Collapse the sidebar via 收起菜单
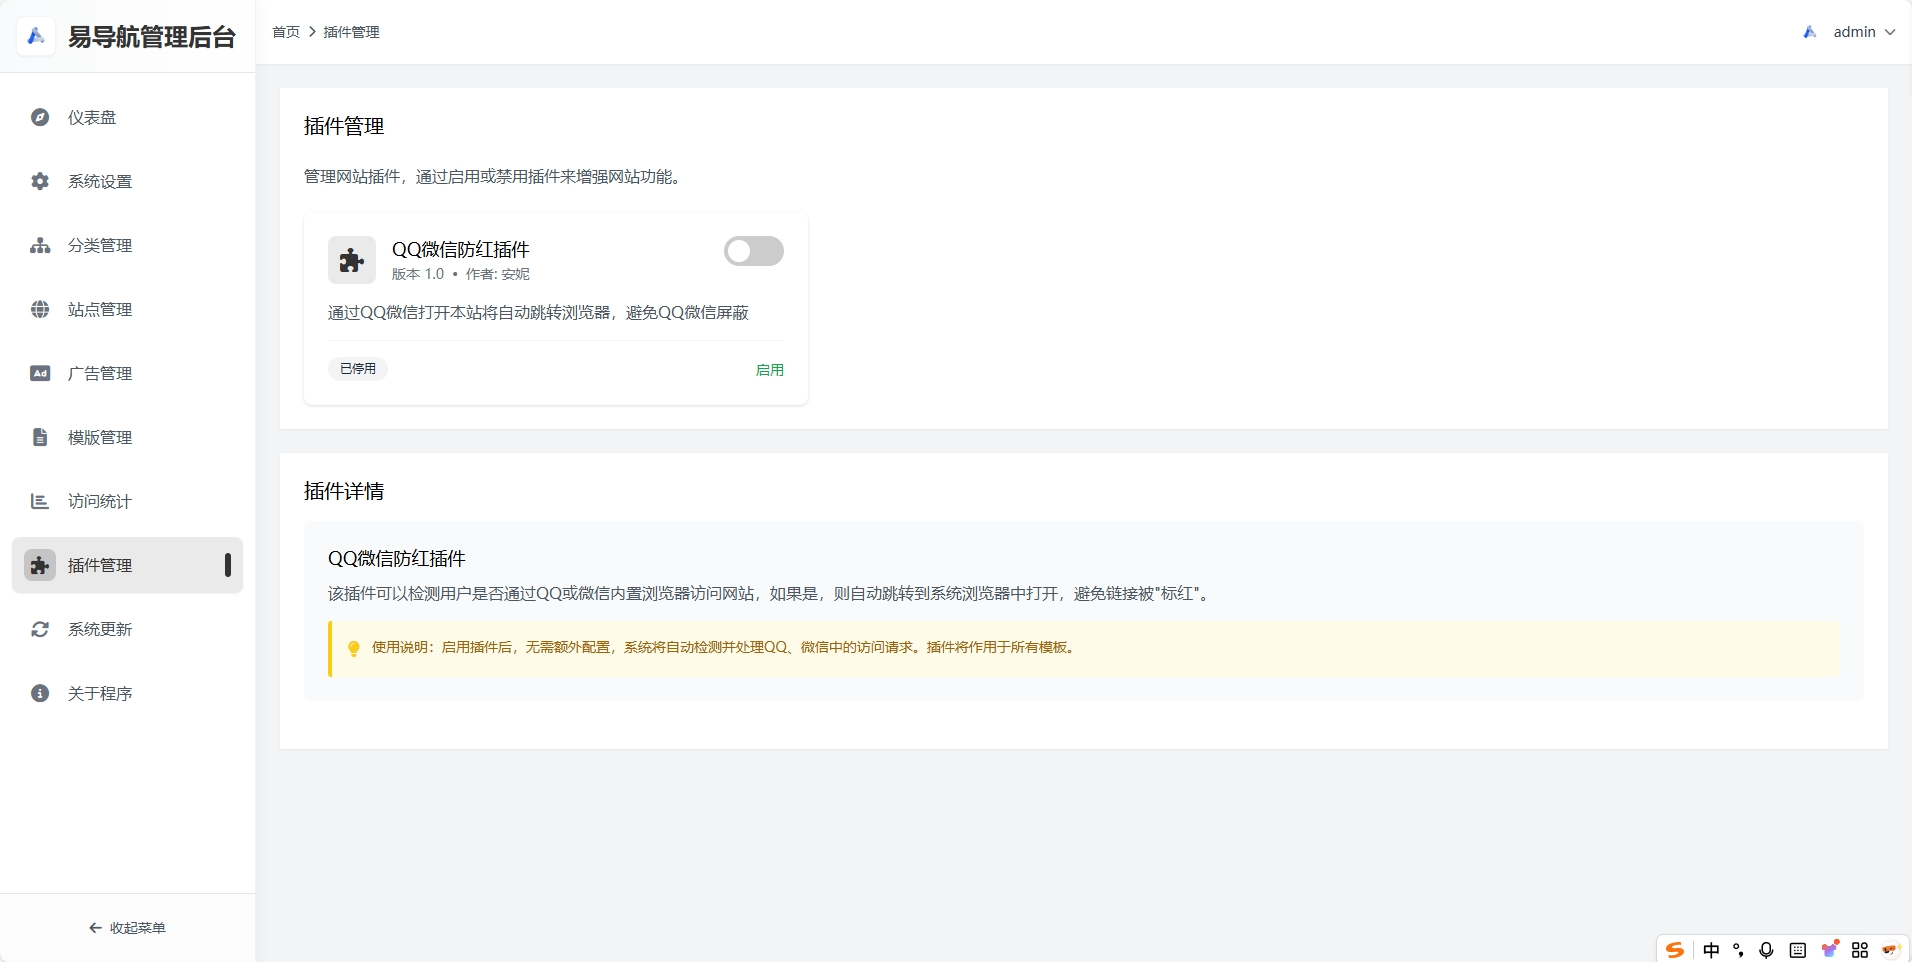Screen dimensions: 1912x962 pyautogui.click(x=127, y=927)
